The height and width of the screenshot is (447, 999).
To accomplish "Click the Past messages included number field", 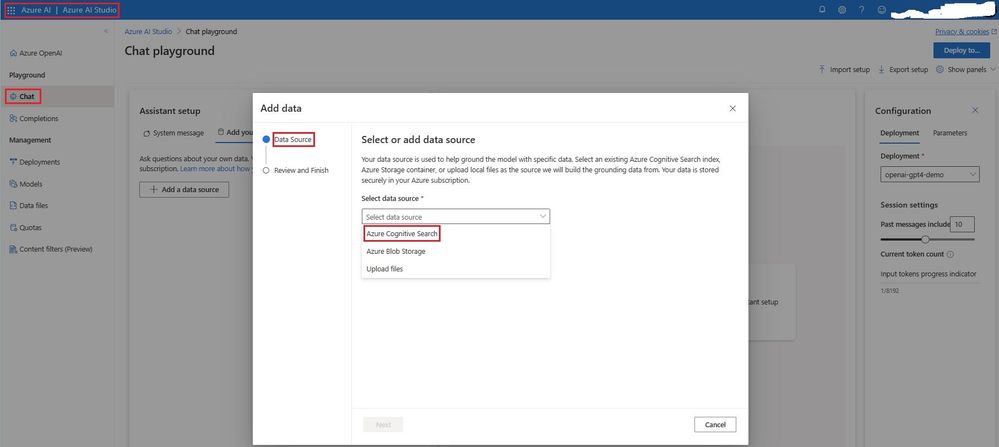I will (963, 224).
